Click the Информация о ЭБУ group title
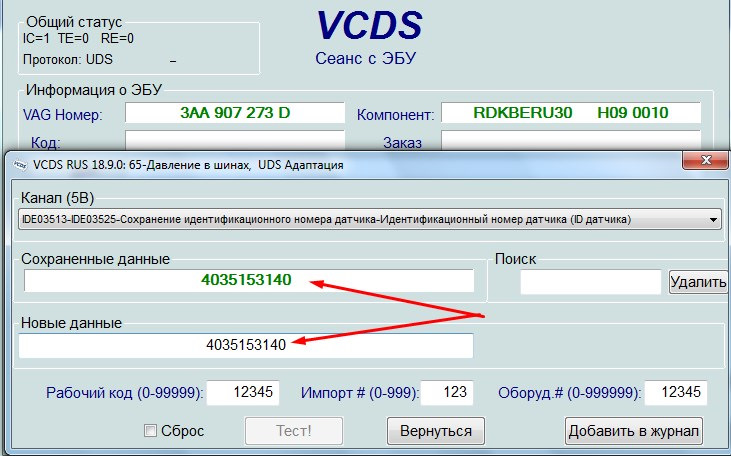 pyautogui.click(x=94, y=90)
